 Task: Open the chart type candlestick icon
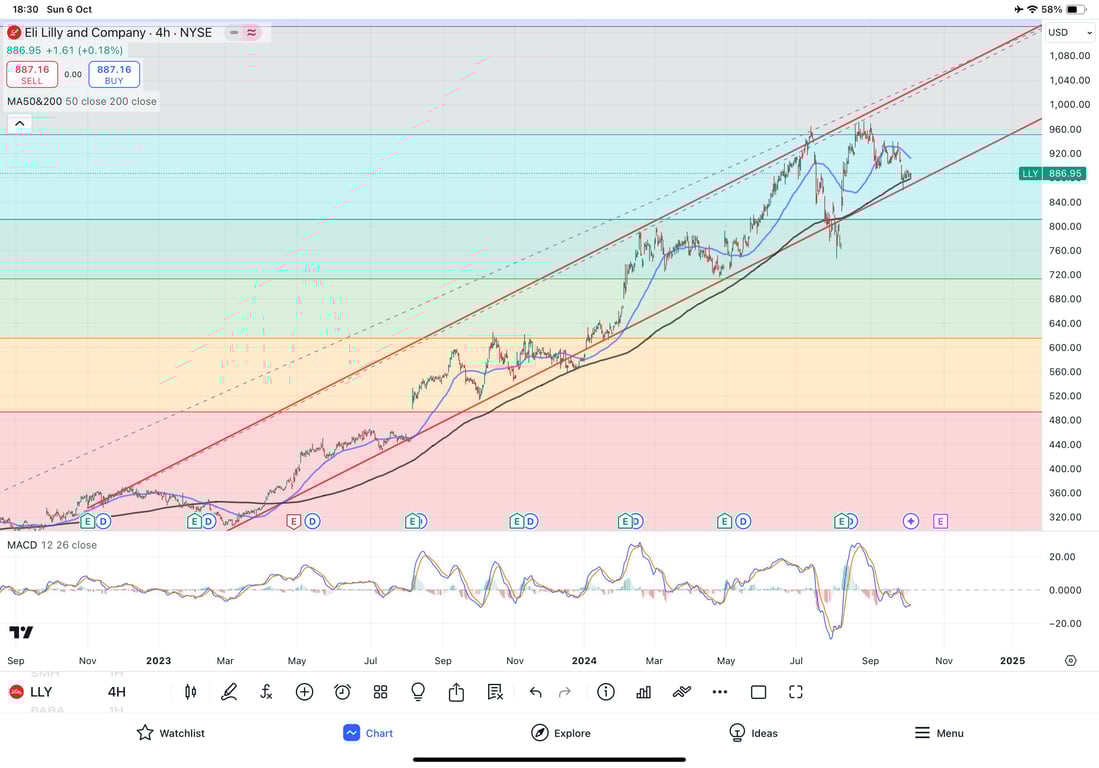[x=190, y=692]
